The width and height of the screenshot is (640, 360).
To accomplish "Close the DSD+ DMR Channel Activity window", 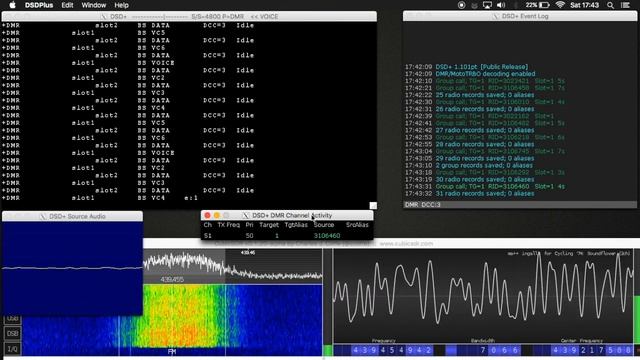I will click(x=207, y=215).
